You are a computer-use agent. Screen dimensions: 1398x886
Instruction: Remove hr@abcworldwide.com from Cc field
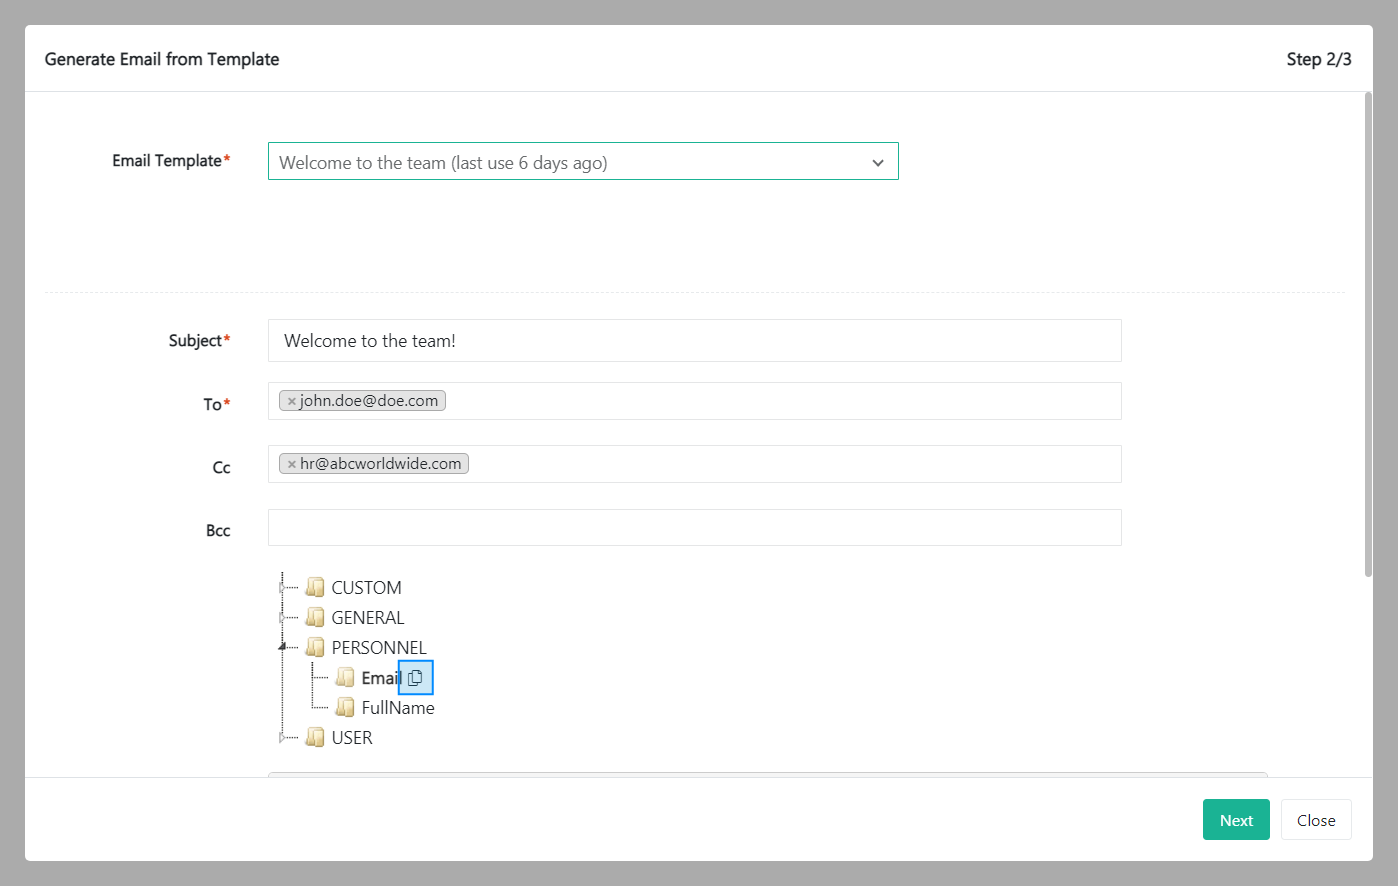[x=292, y=465]
